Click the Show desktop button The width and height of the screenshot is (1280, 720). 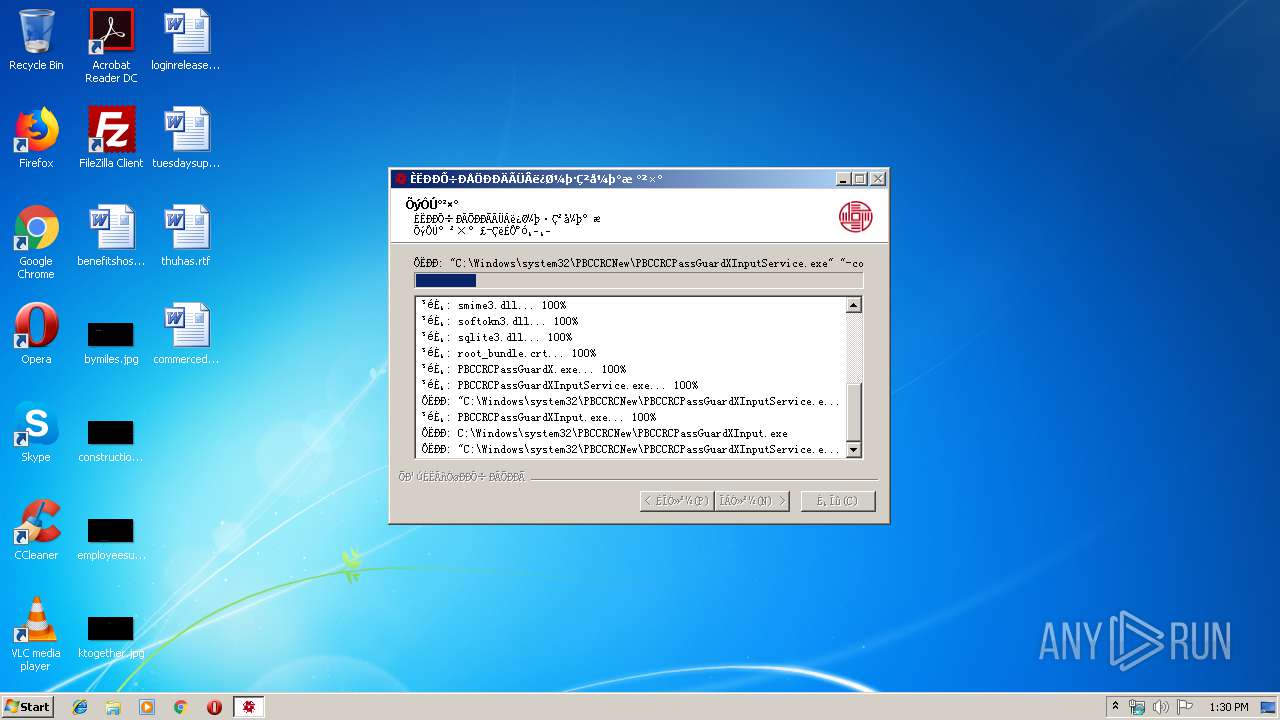1270,707
